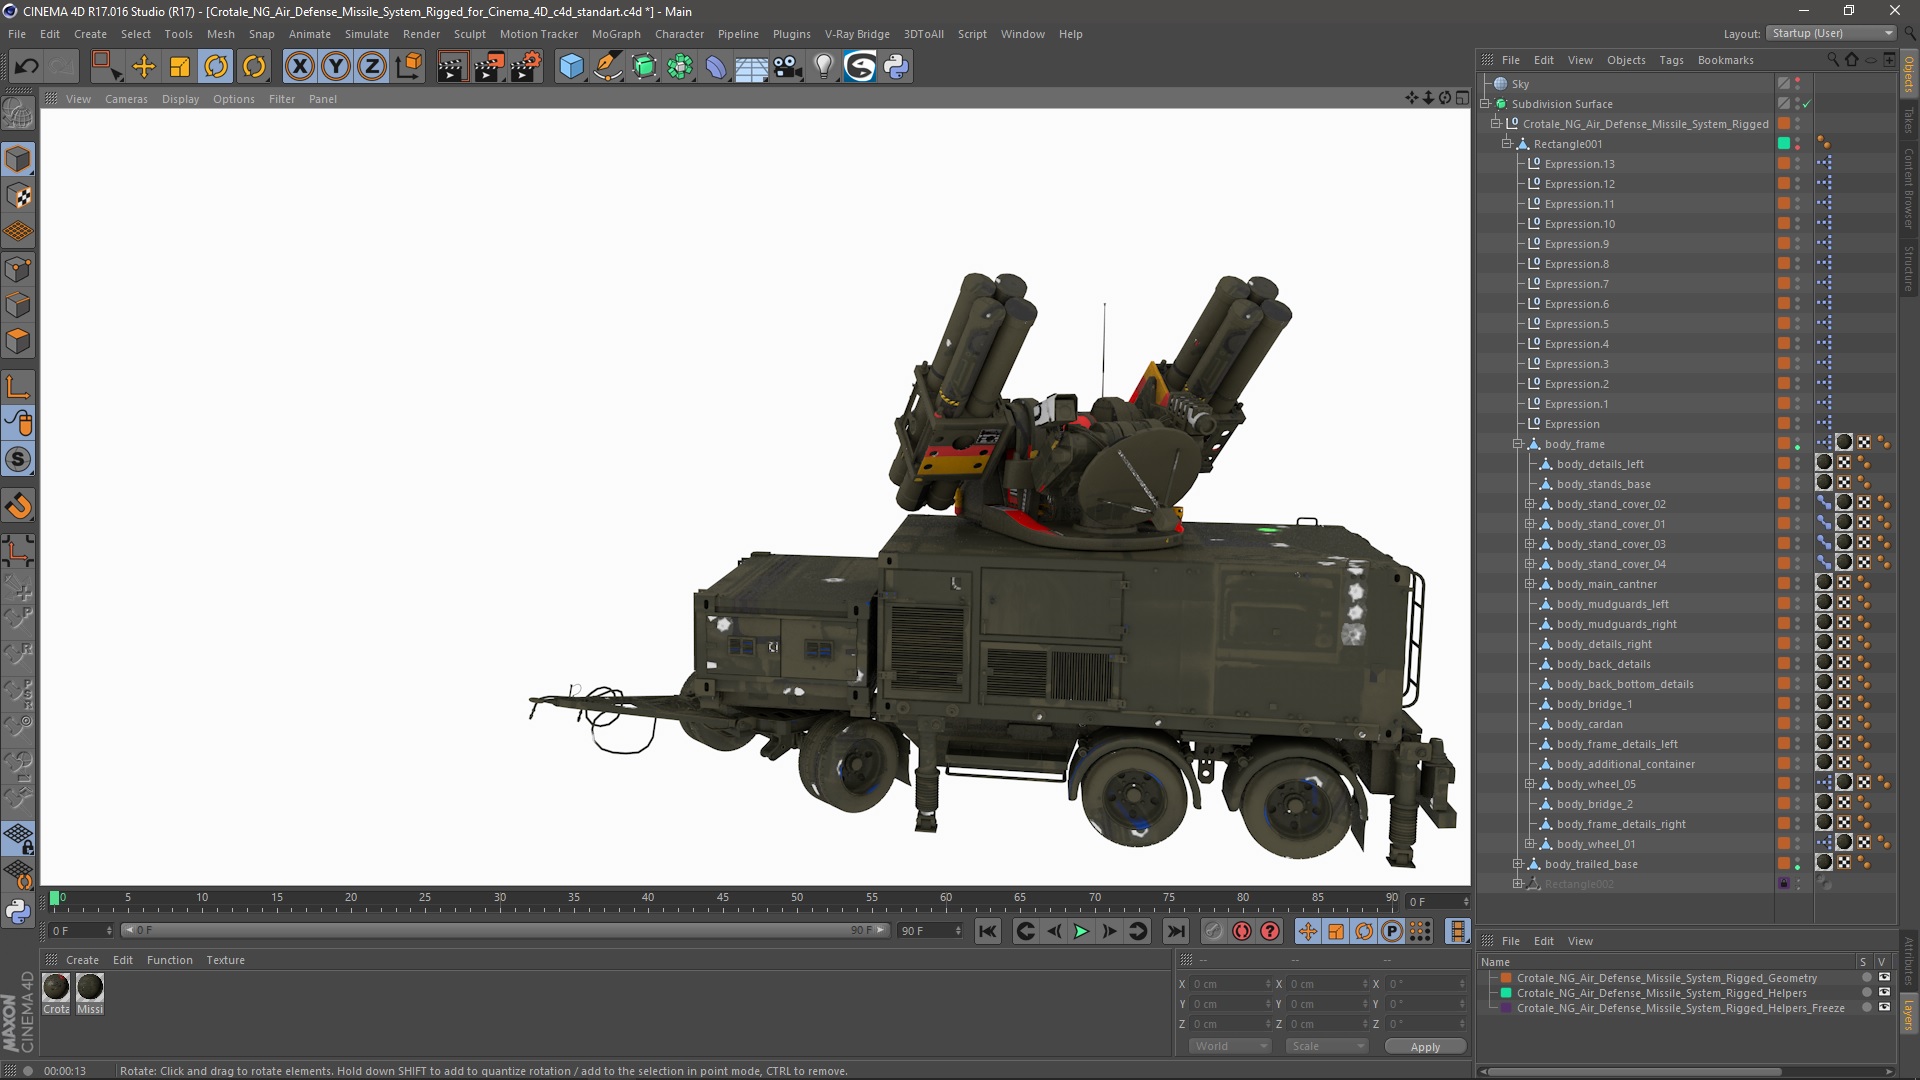Open the deformer bend icon
The image size is (1920, 1080).
(716, 67)
